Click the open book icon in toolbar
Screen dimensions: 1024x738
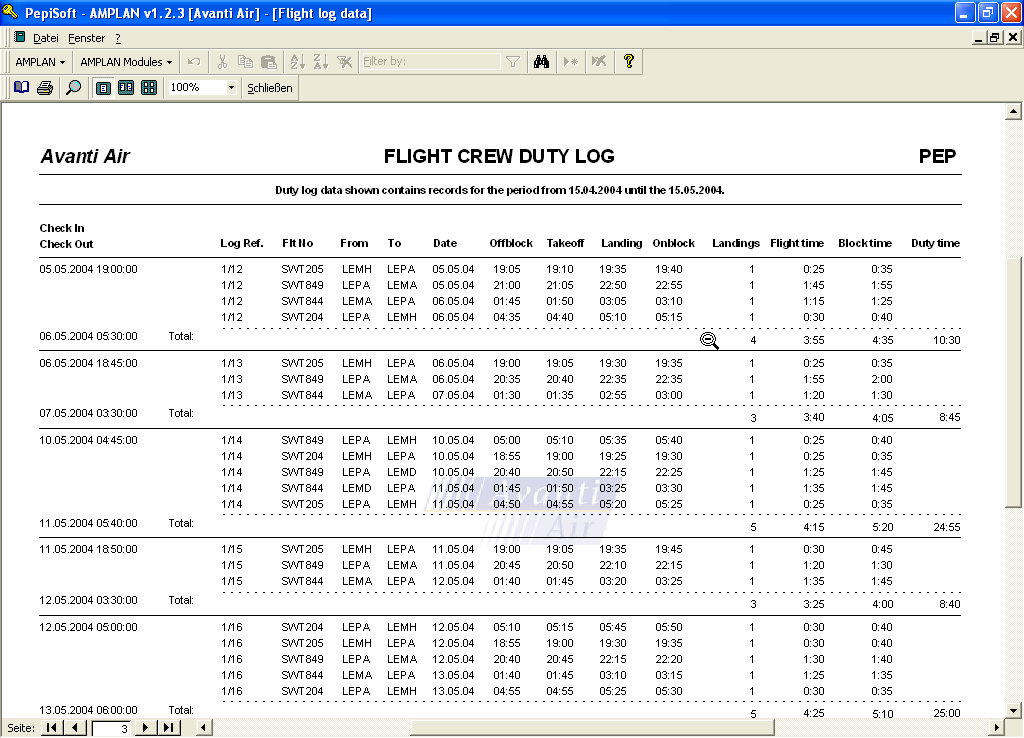point(21,88)
